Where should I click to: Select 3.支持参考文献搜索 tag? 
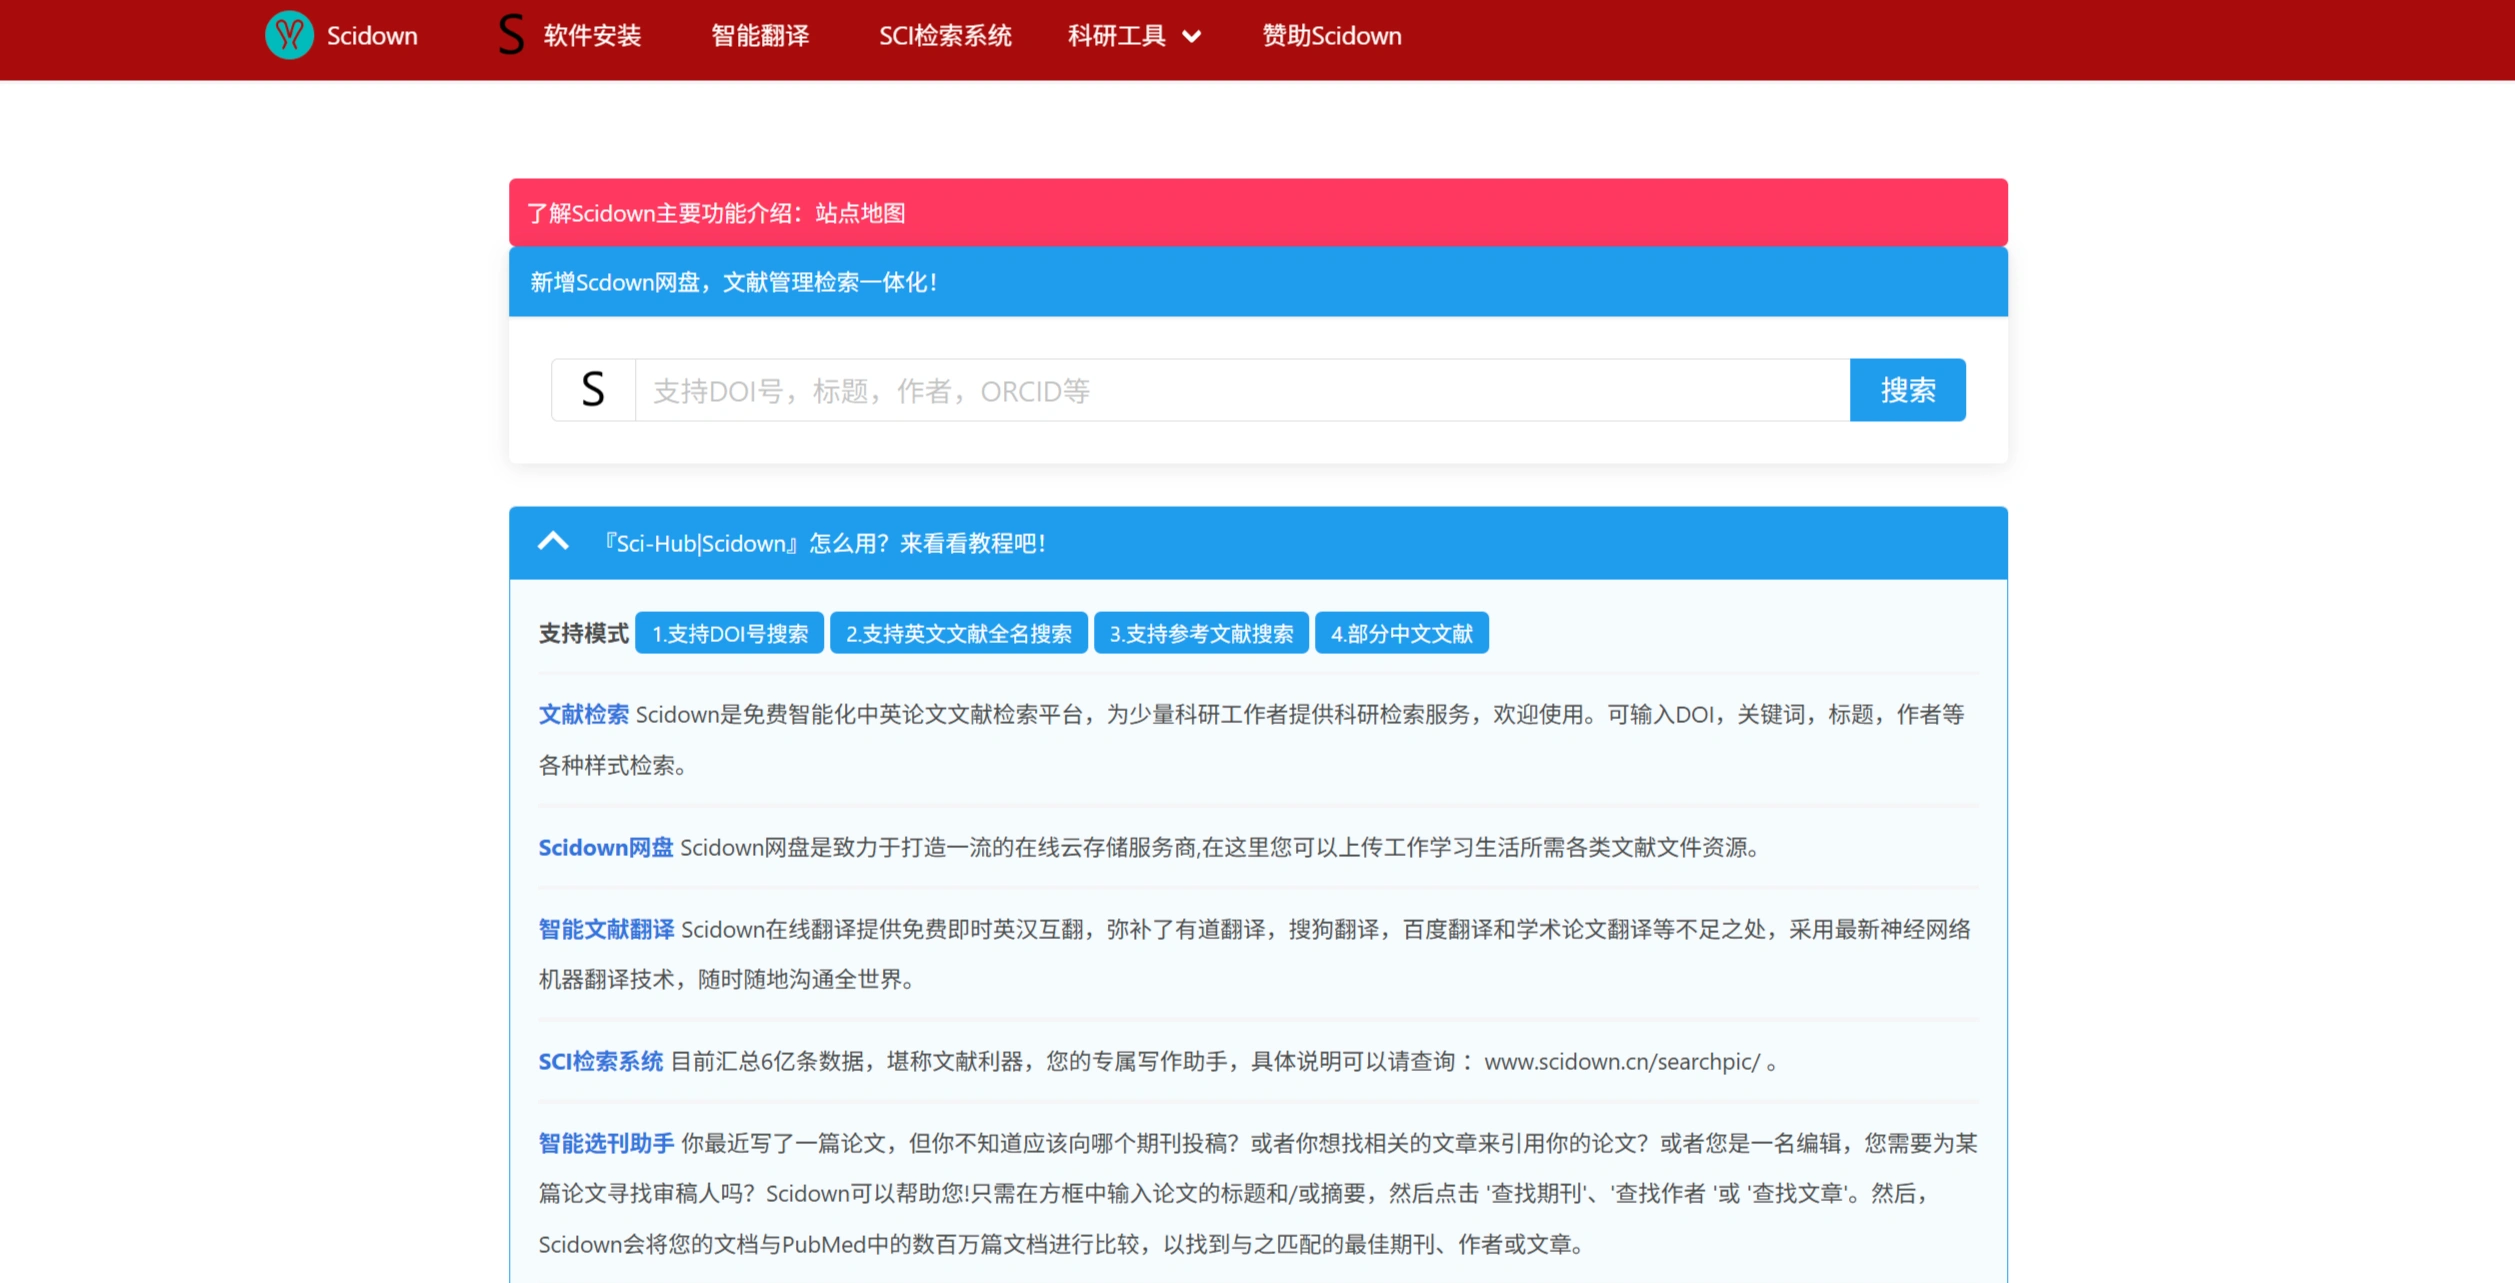[1201, 633]
